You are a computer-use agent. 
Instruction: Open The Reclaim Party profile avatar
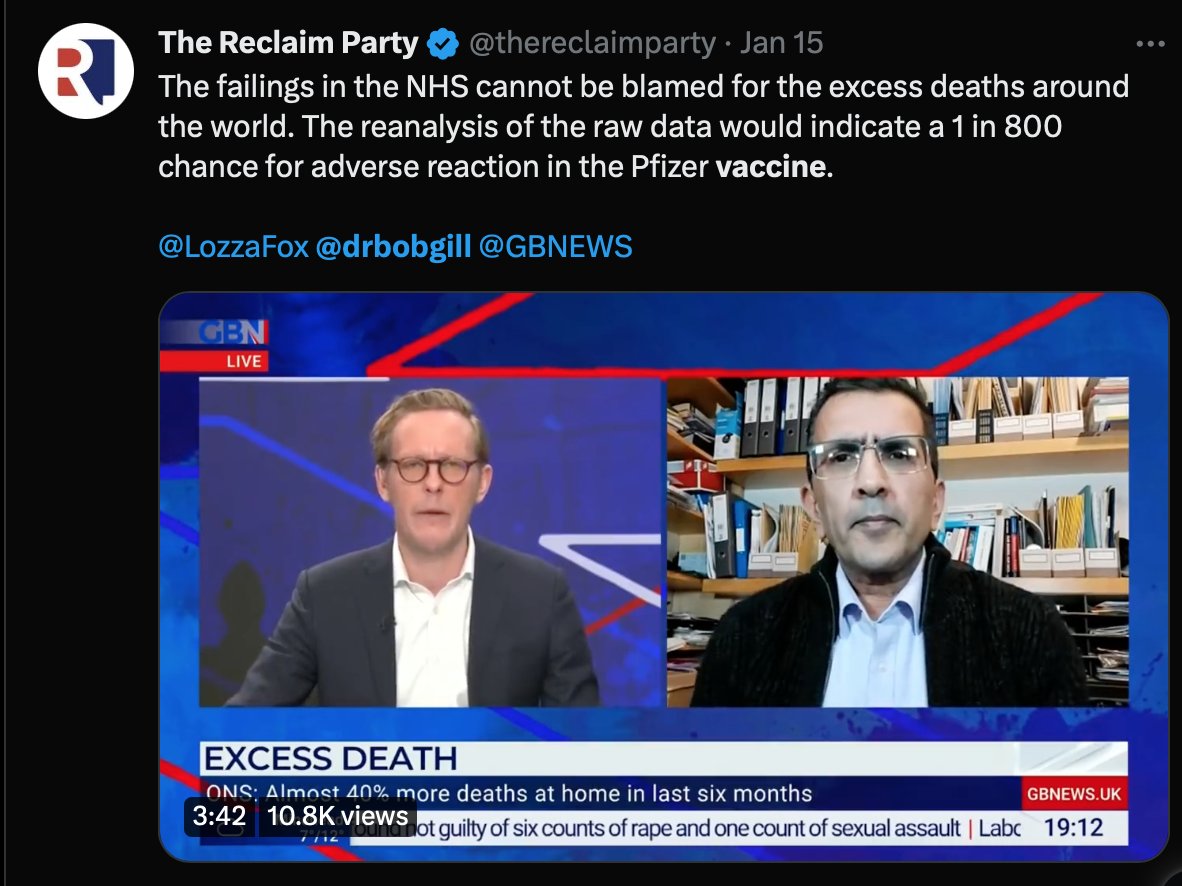85,71
